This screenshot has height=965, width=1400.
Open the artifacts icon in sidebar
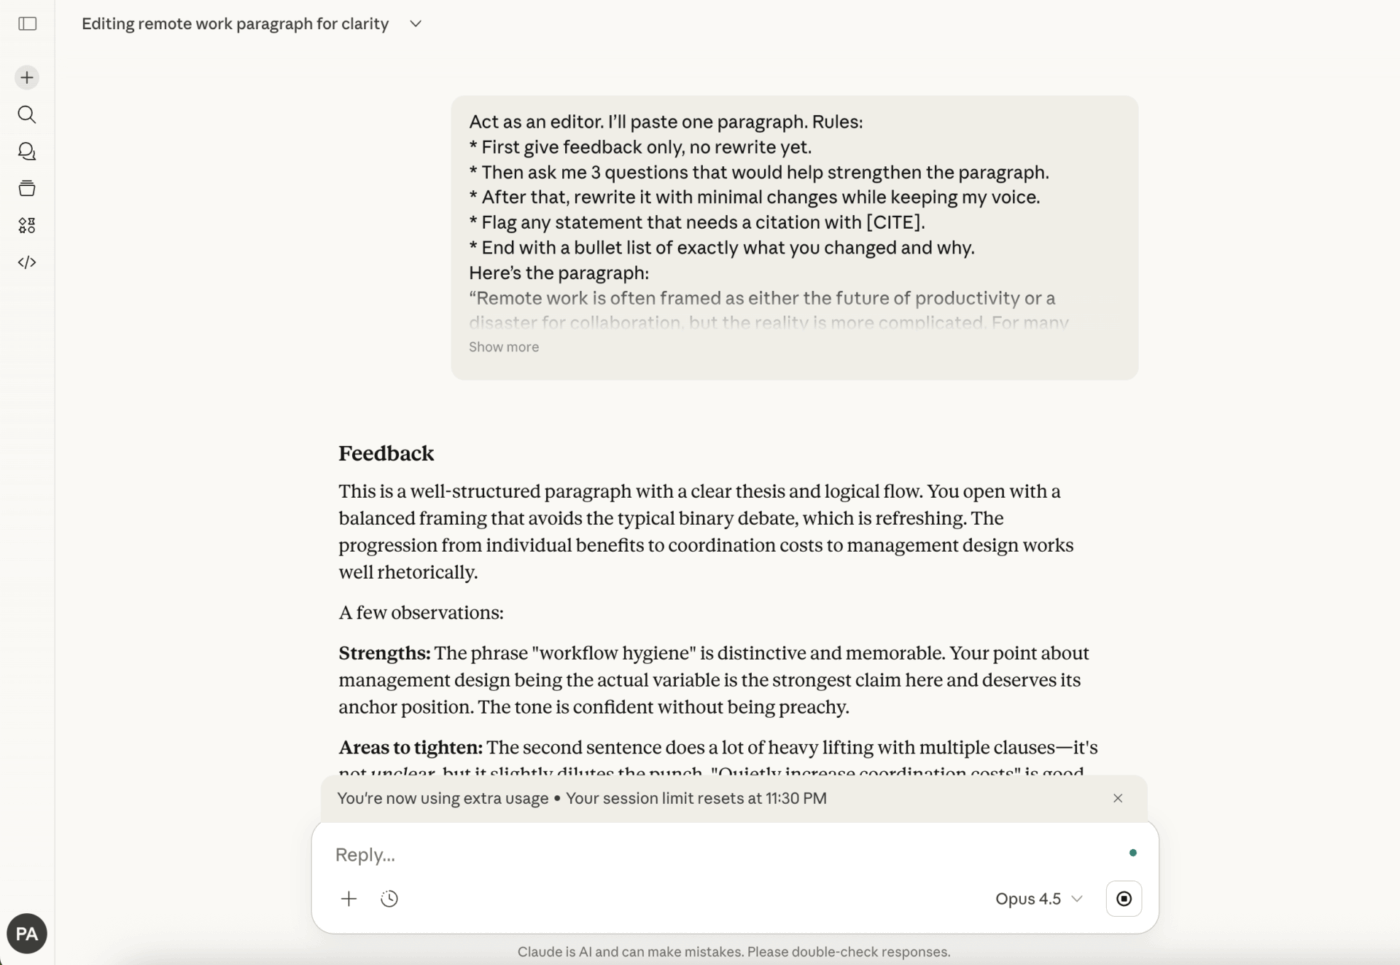(27, 225)
